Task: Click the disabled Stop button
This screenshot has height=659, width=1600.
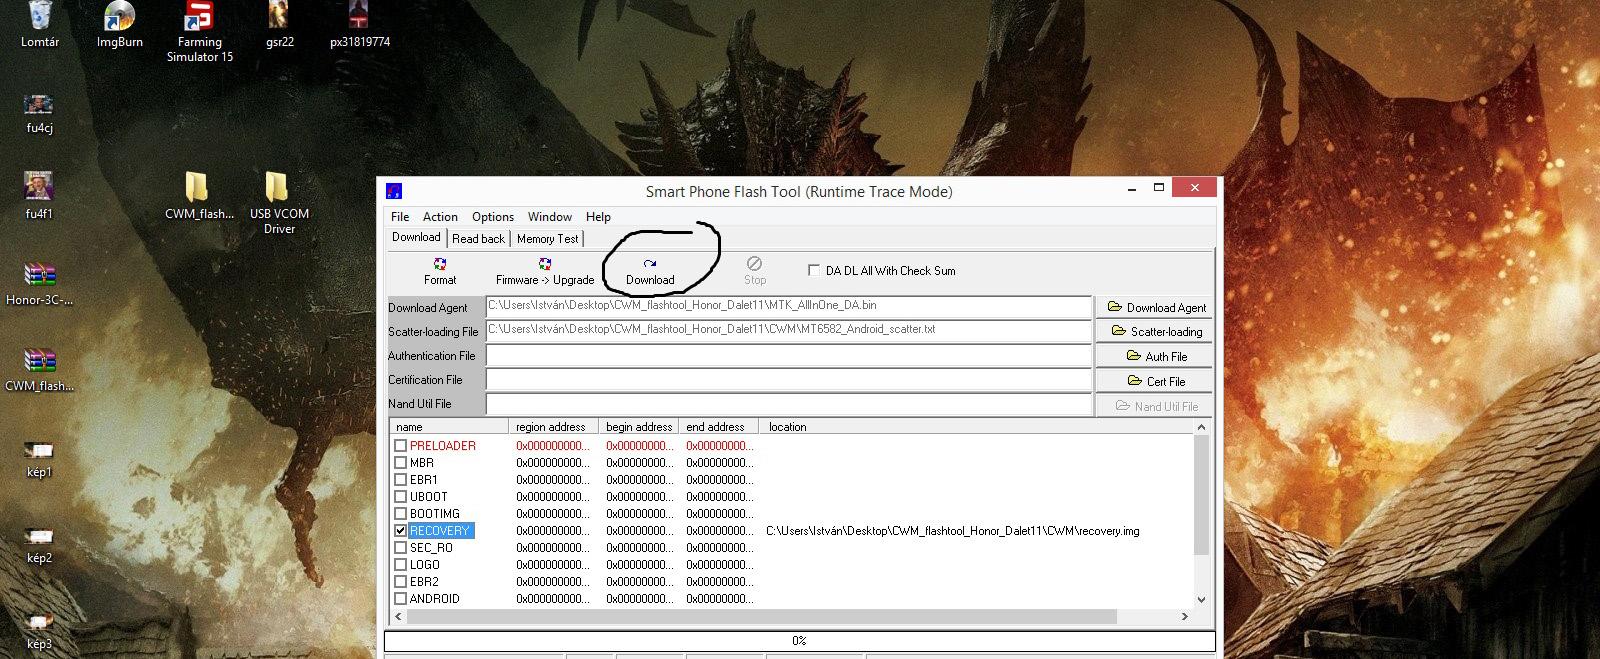Action: 755,271
